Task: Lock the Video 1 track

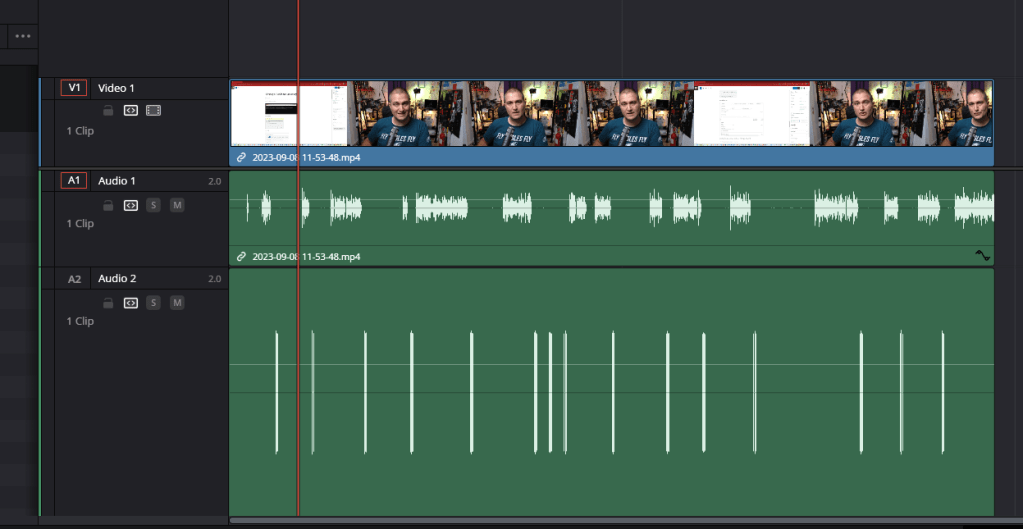Action: pos(108,111)
